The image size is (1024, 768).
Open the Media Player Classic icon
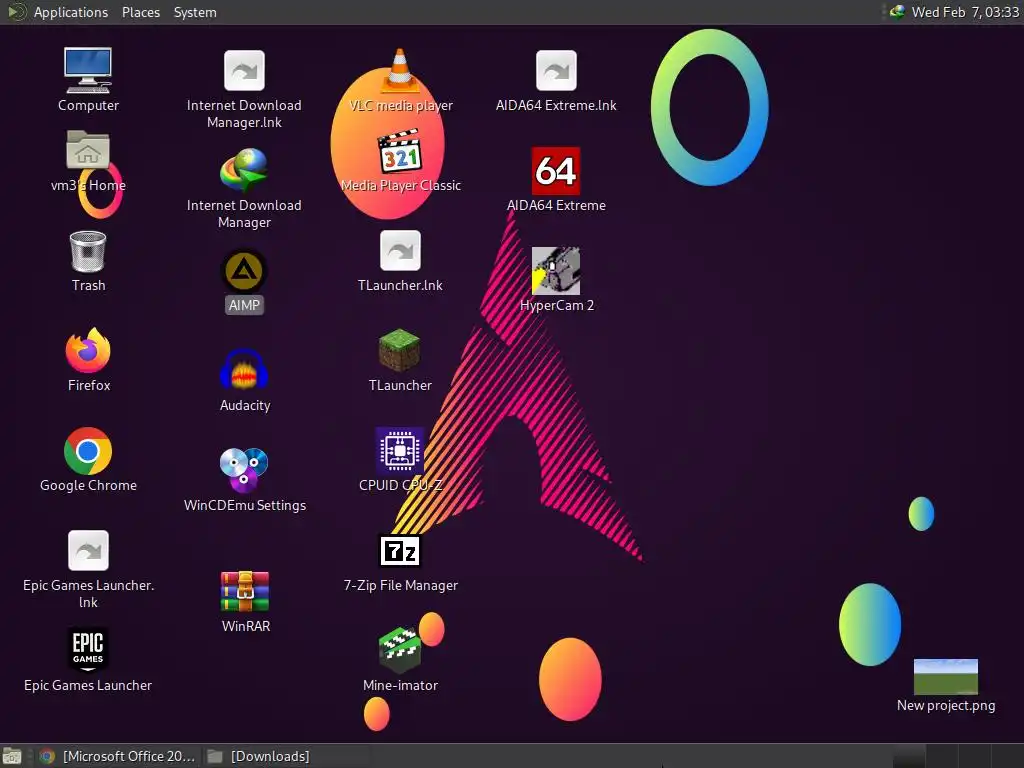(400, 152)
